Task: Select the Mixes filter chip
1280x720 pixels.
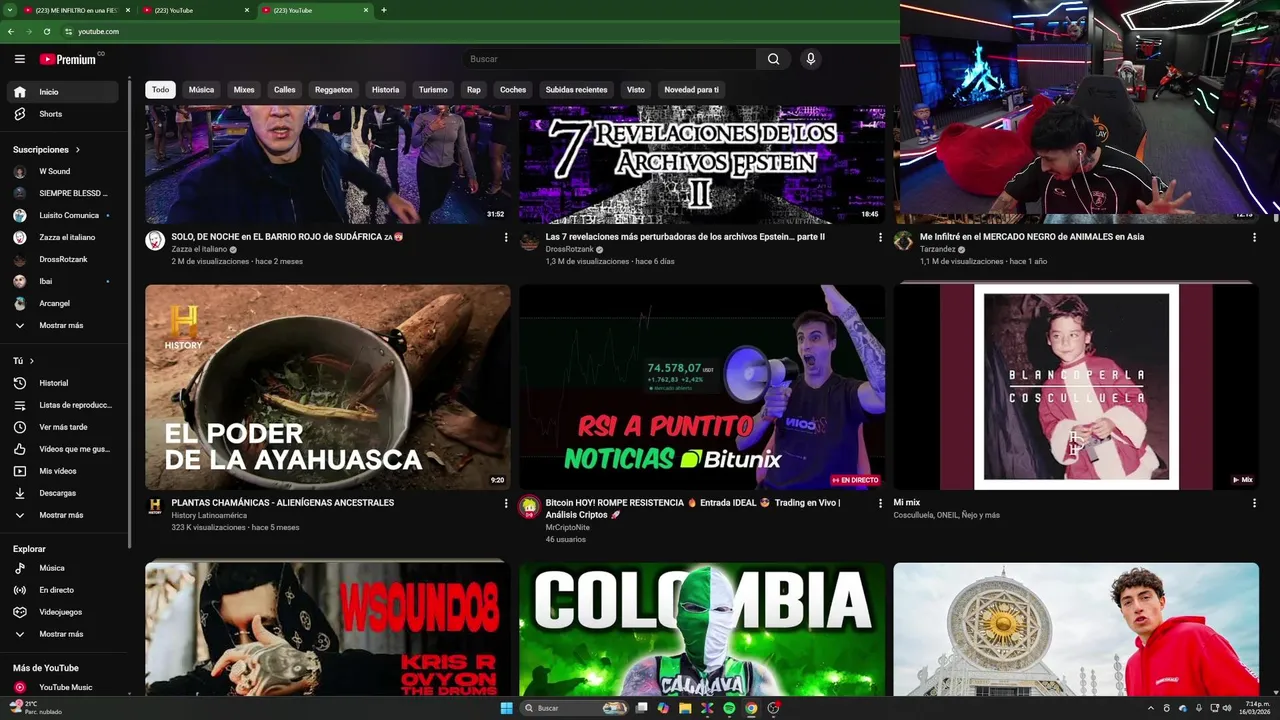Action: [244, 90]
